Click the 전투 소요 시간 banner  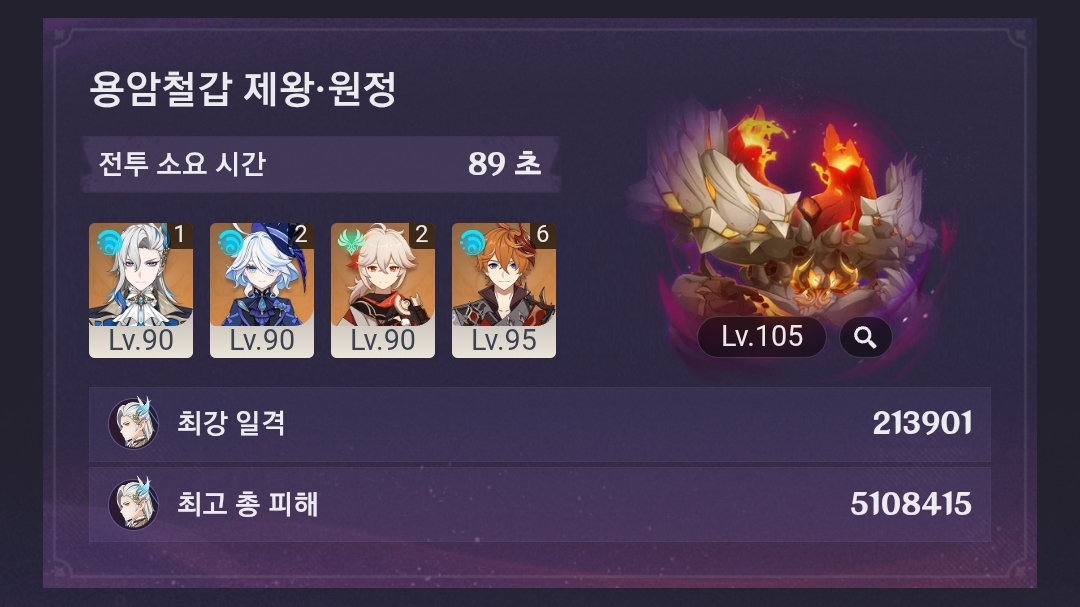[x=321, y=164]
